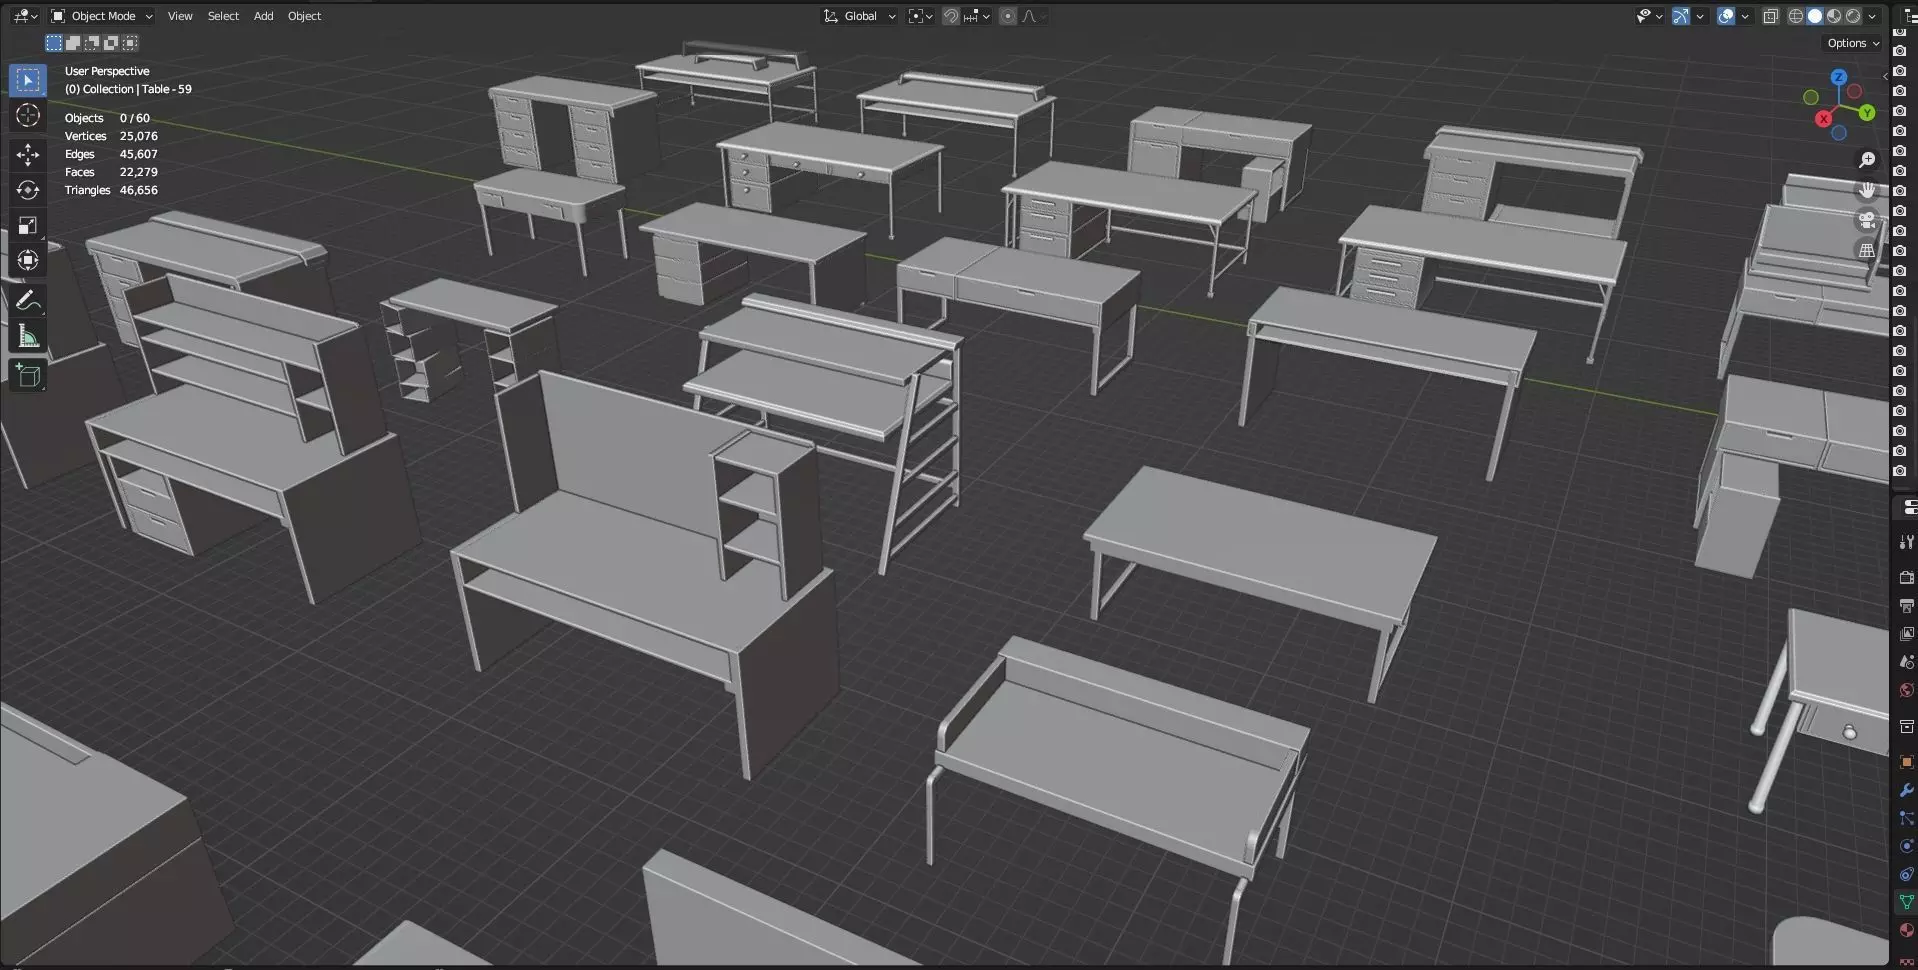Click the Properties editor type button
Viewport: 1918px width, 970px height.
click(x=1908, y=508)
